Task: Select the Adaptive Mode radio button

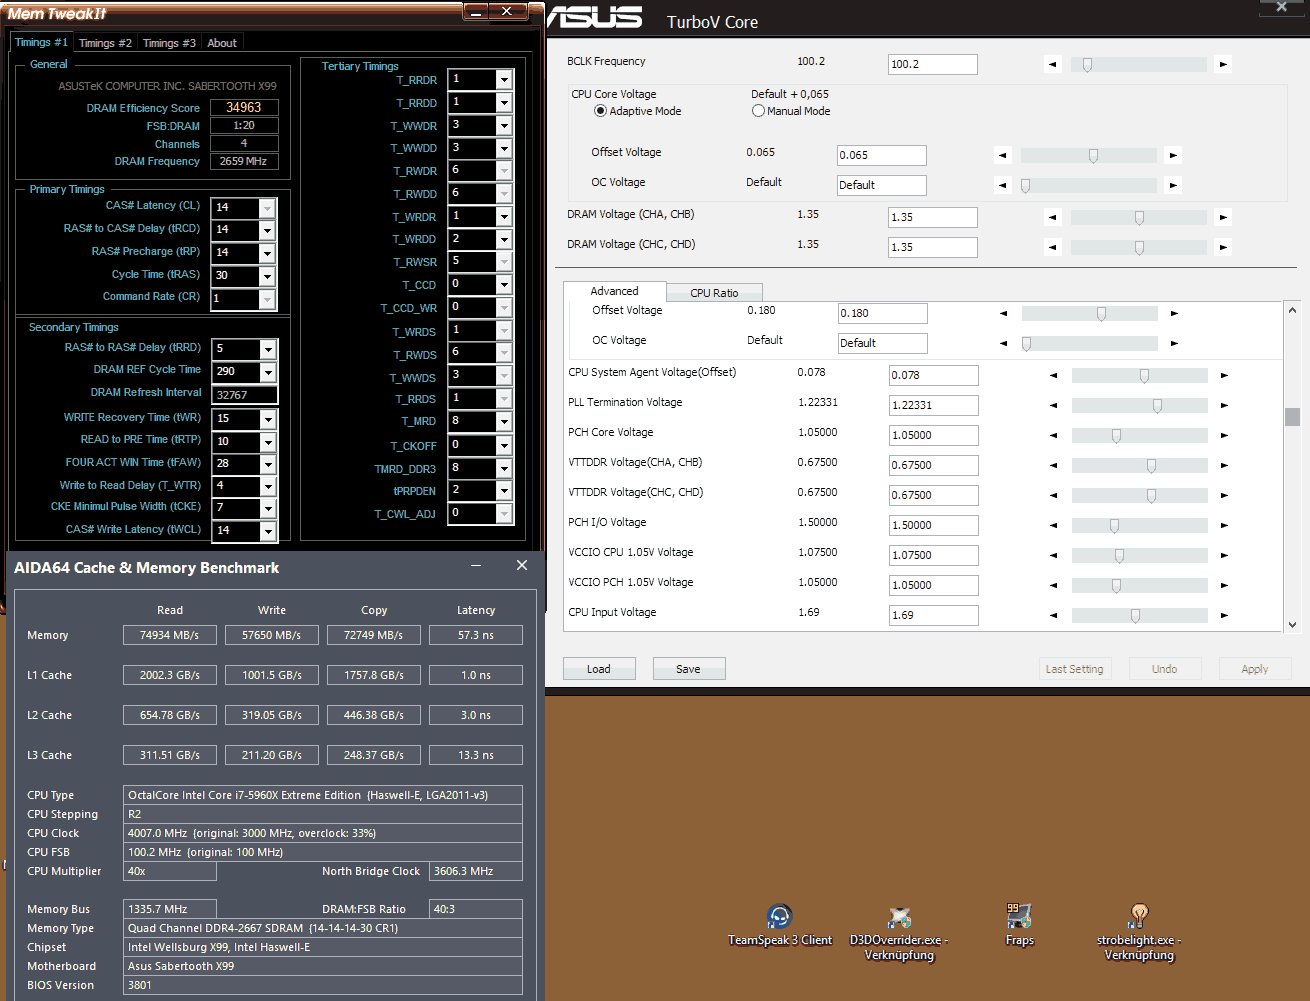Action: coord(600,111)
